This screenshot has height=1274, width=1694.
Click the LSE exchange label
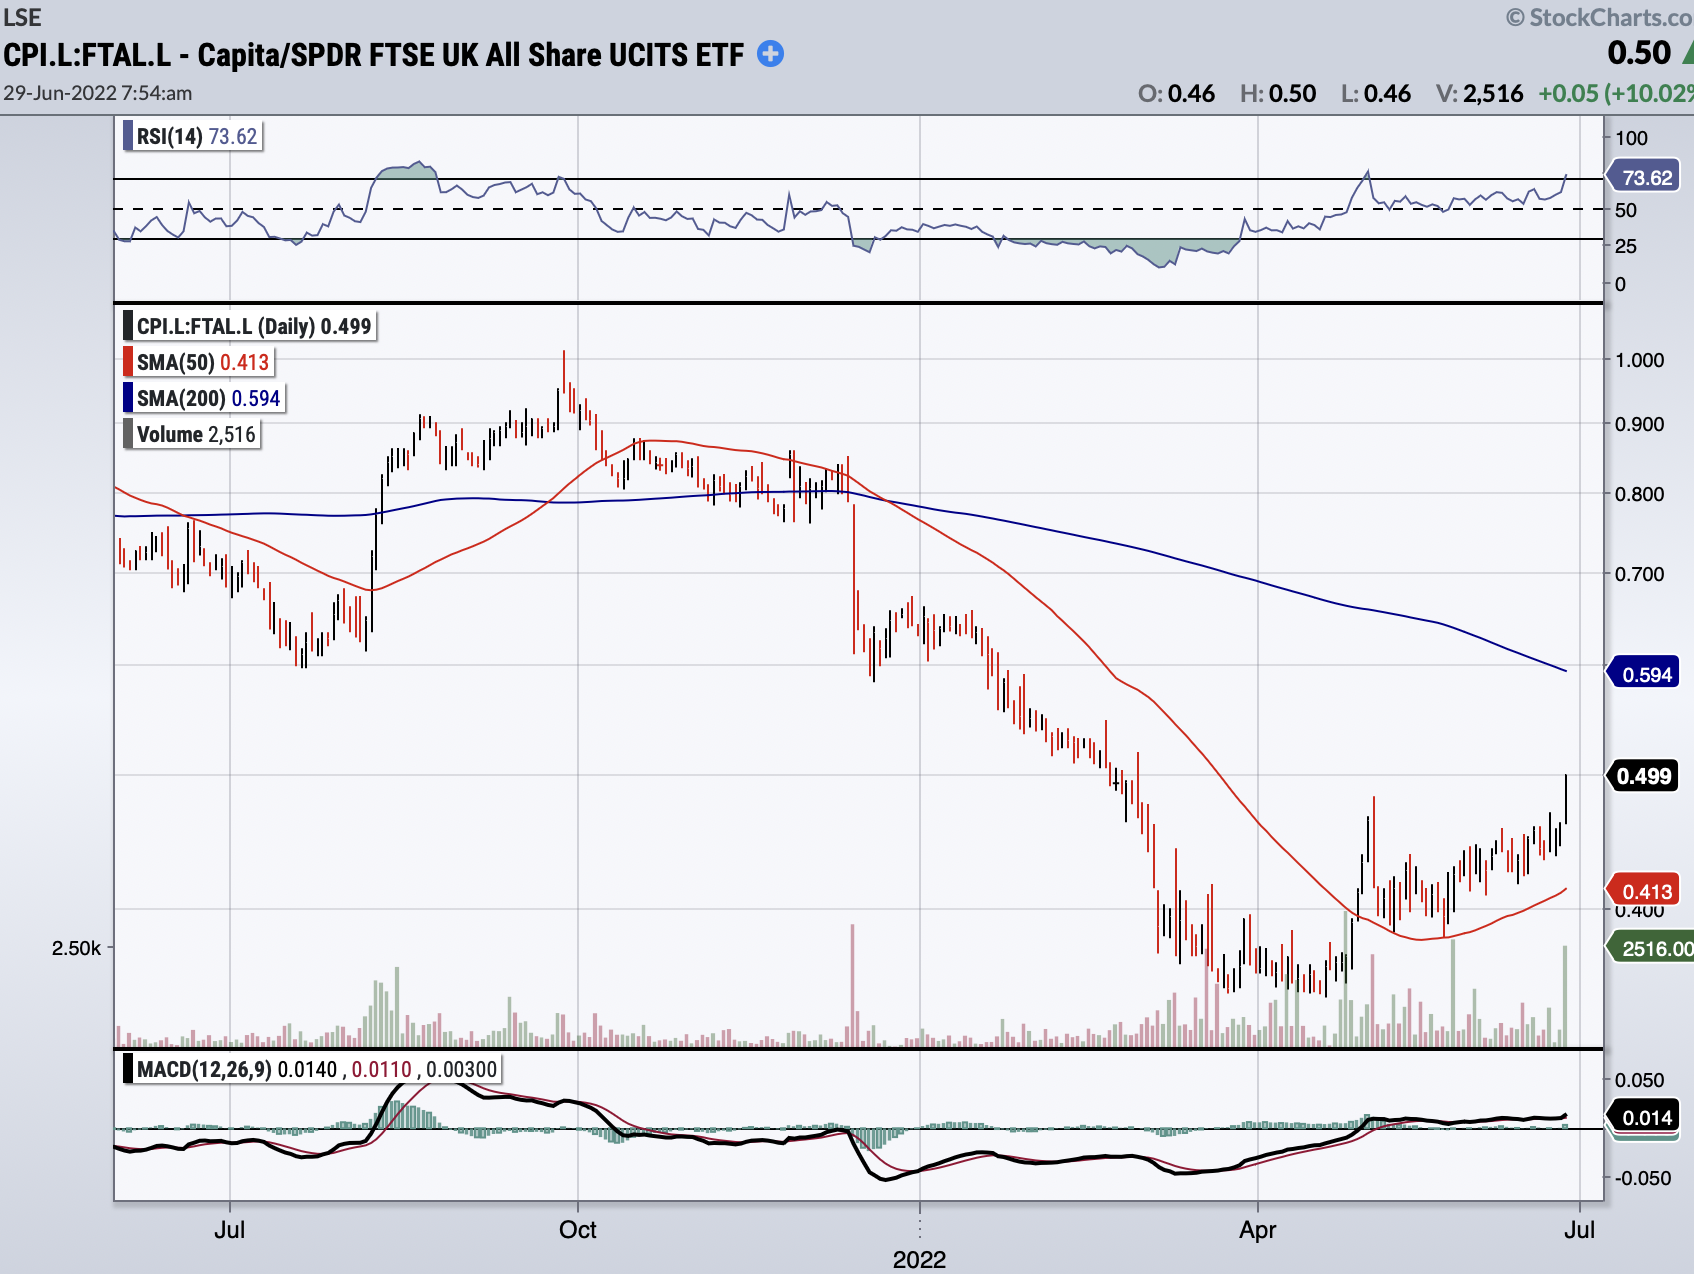pyautogui.click(x=22, y=17)
